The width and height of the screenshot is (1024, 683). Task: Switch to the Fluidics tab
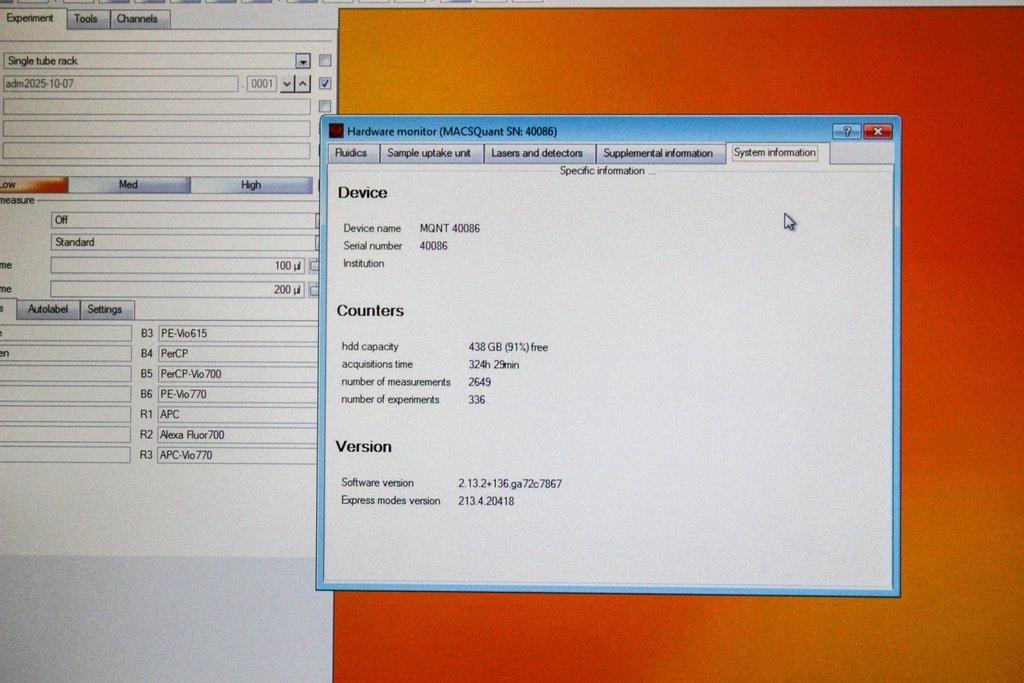point(352,153)
